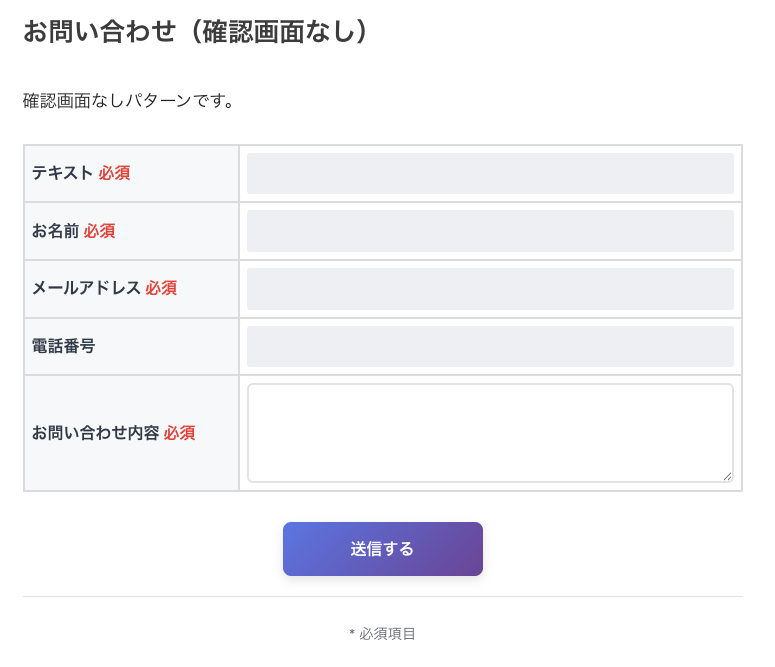The height and width of the screenshot is (667, 775).
Task: Click the 必須 marker beside メールアドレス
Action: pyautogui.click(x=161, y=289)
